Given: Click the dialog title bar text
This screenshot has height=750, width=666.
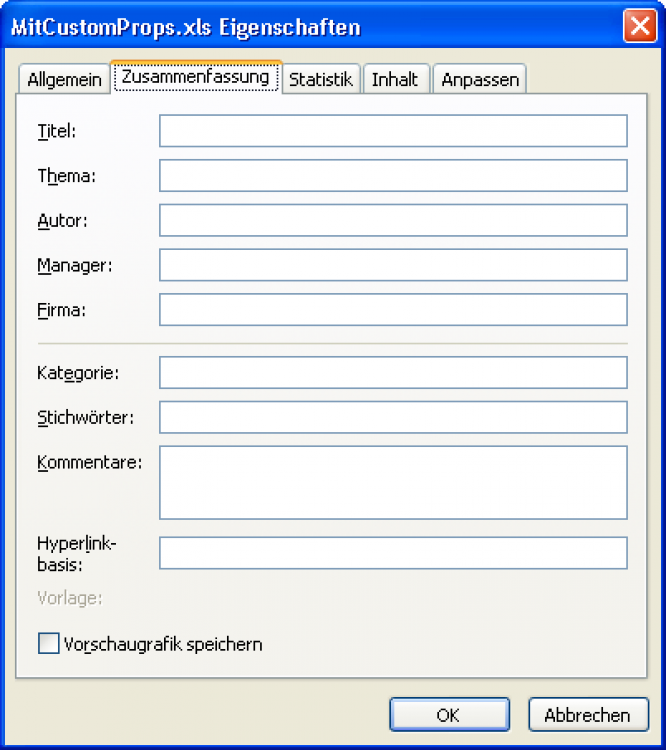Looking at the screenshot, I should [186, 28].
